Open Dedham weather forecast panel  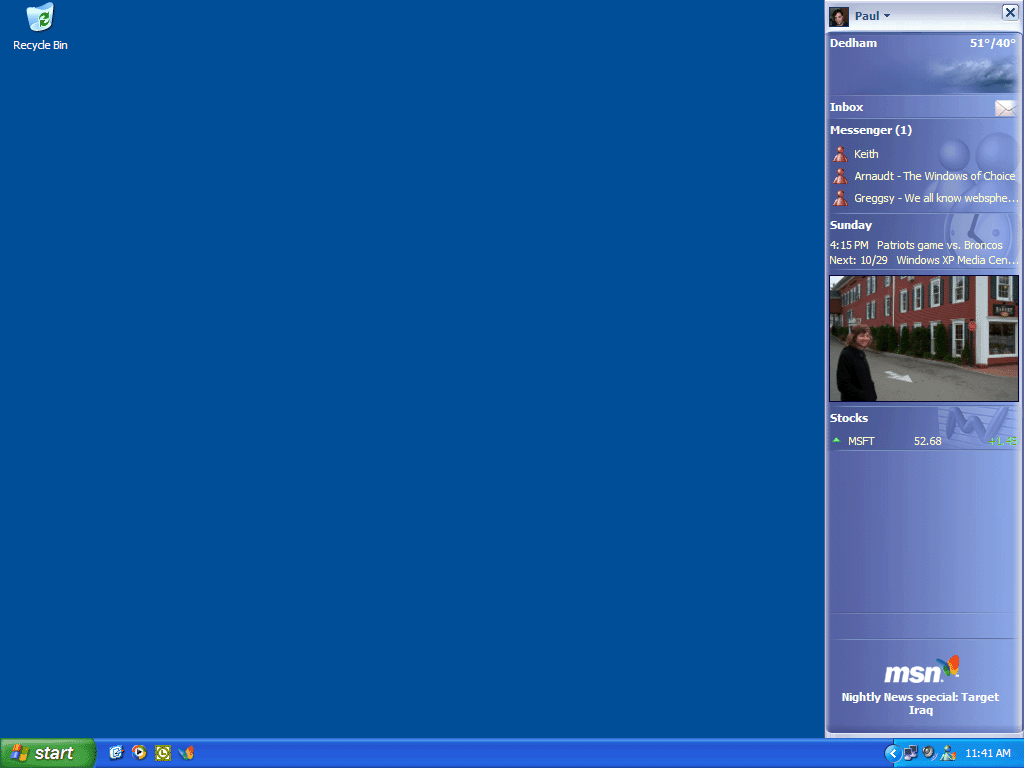point(923,62)
